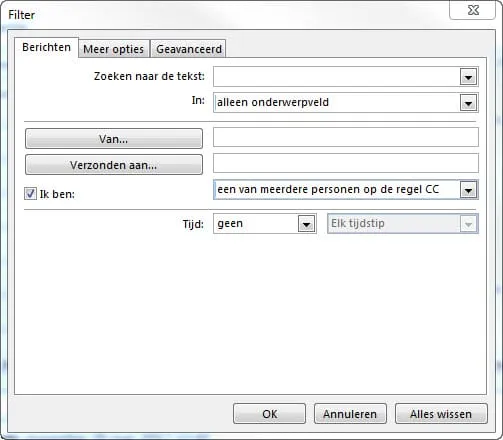The image size is (503, 440).
Task: Click the Annuleren button
Action: pyautogui.click(x=350, y=414)
